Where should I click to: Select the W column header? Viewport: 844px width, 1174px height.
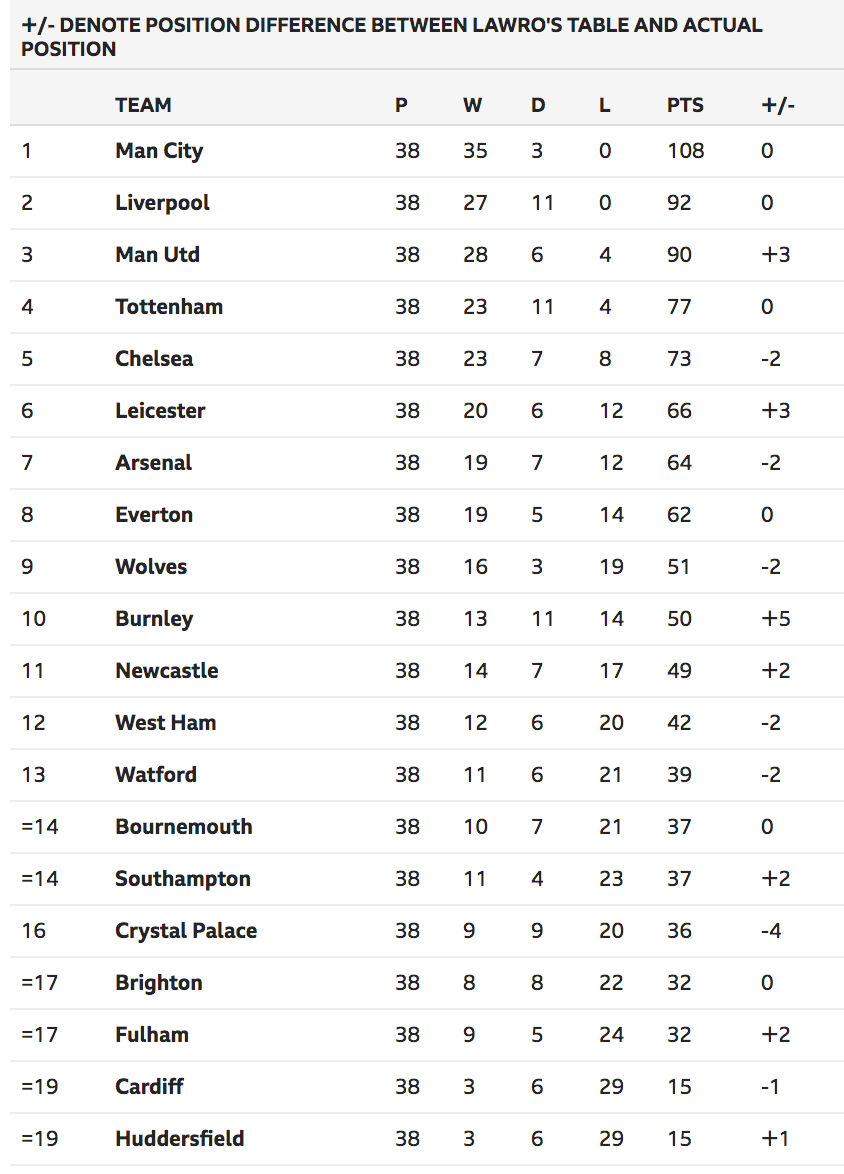click(x=473, y=105)
